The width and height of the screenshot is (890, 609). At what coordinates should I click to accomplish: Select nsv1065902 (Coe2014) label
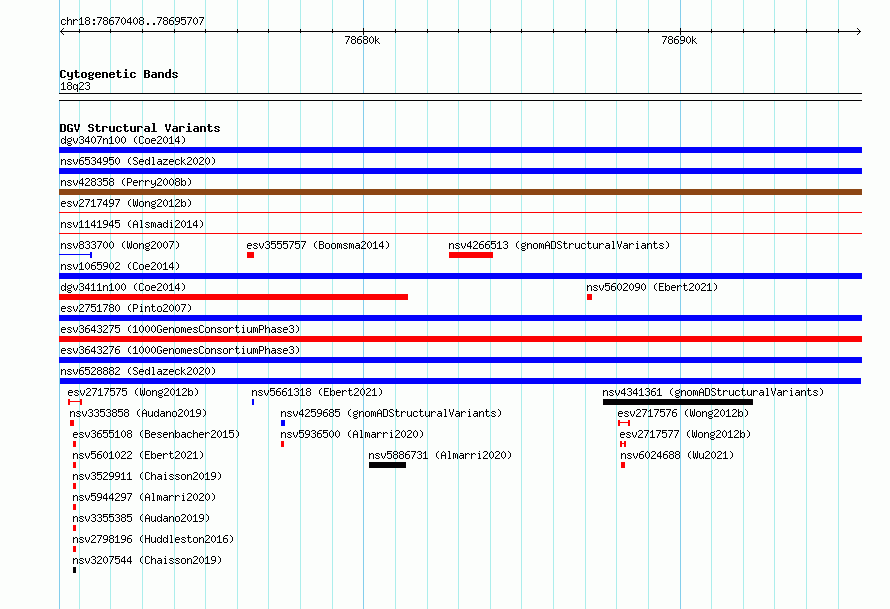pyautogui.click(x=120, y=266)
